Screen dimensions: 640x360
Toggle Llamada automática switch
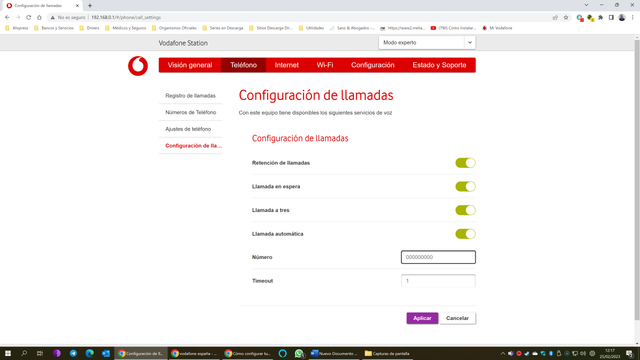pyautogui.click(x=465, y=234)
